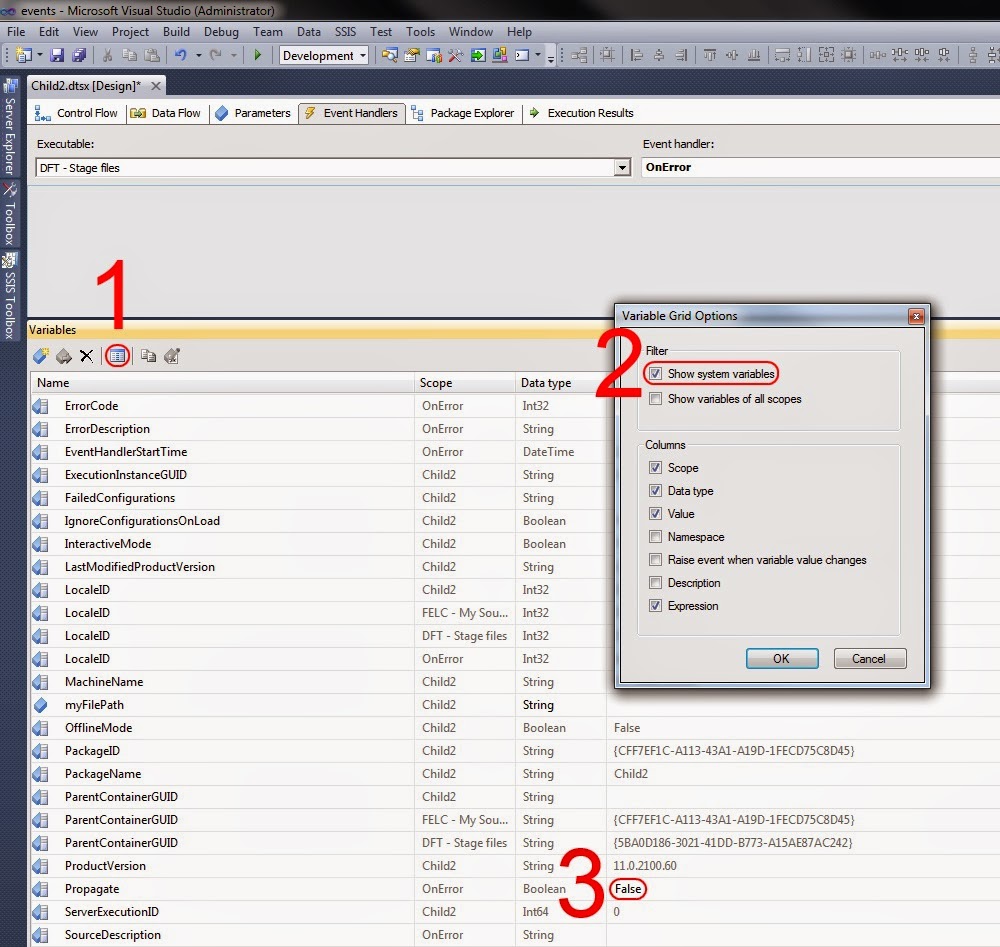Open the Event handler OnError combo box

pyautogui.click(x=820, y=167)
